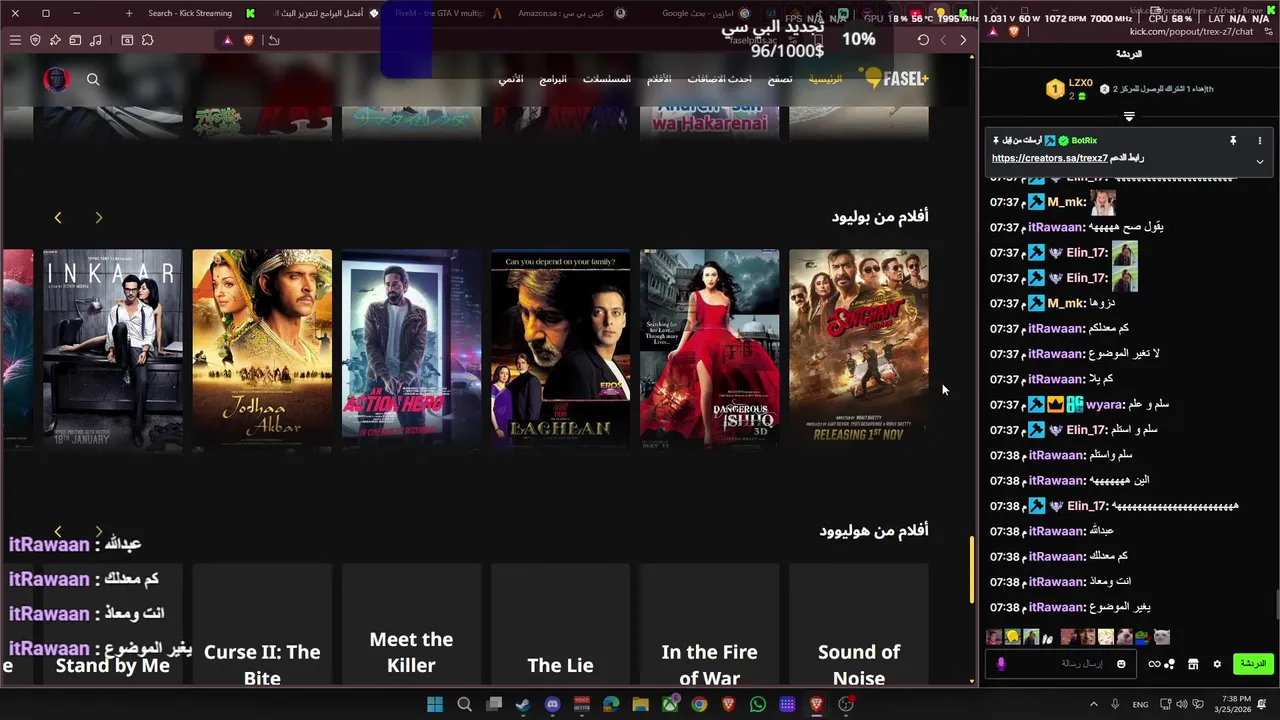Screen dimensions: 1280x720
Task: Click wyara username in chat
Action: click(x=1104, y=405)
